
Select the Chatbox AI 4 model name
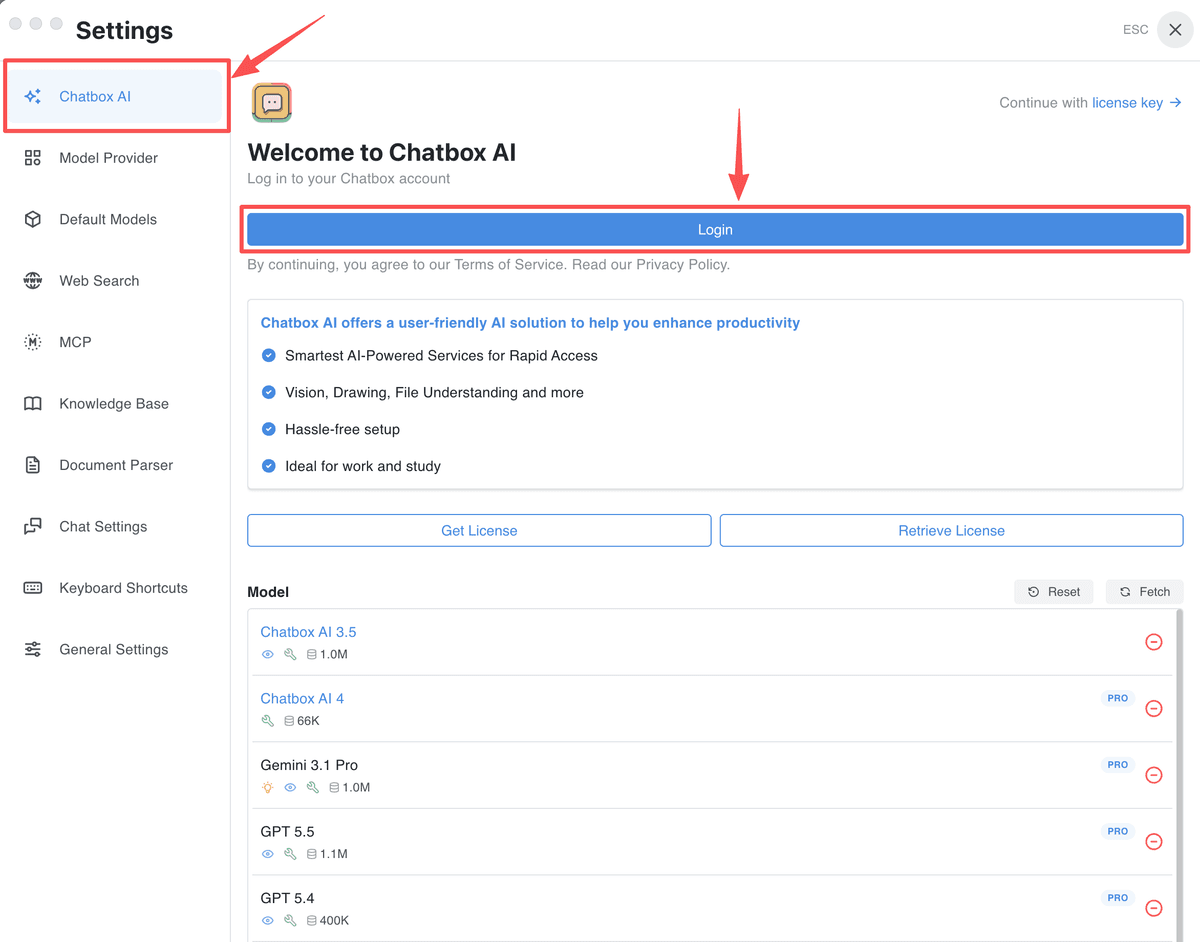(302, 699)
